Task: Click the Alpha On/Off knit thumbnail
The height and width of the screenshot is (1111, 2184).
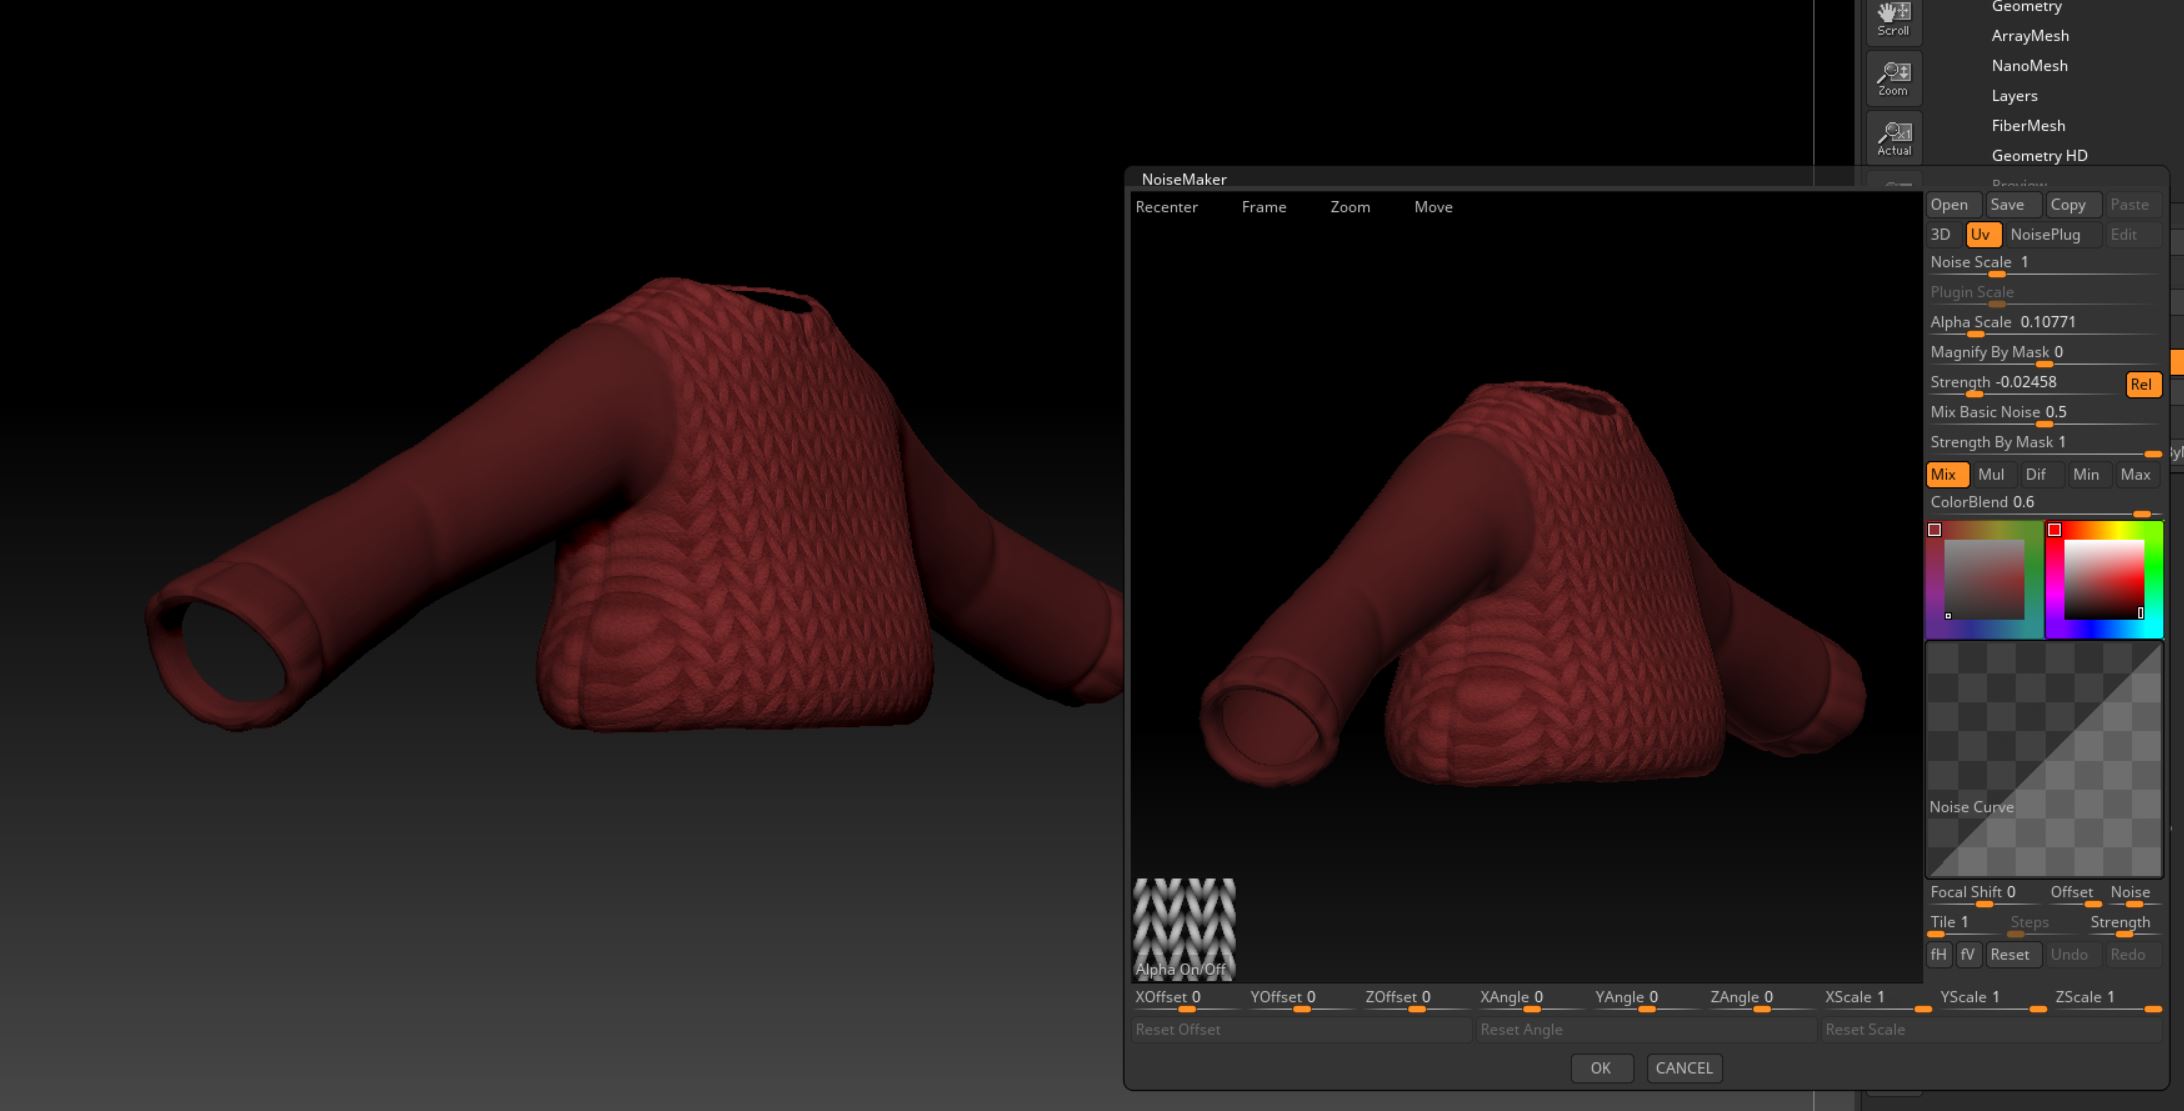Action: (1184, 928)
